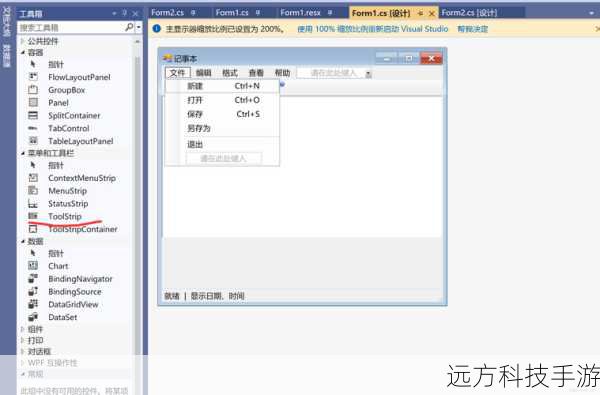600x395 pixels.
Task: Expand the 公共控件 toolbox group
Action: pyautogui.click(x=23, y=41)
